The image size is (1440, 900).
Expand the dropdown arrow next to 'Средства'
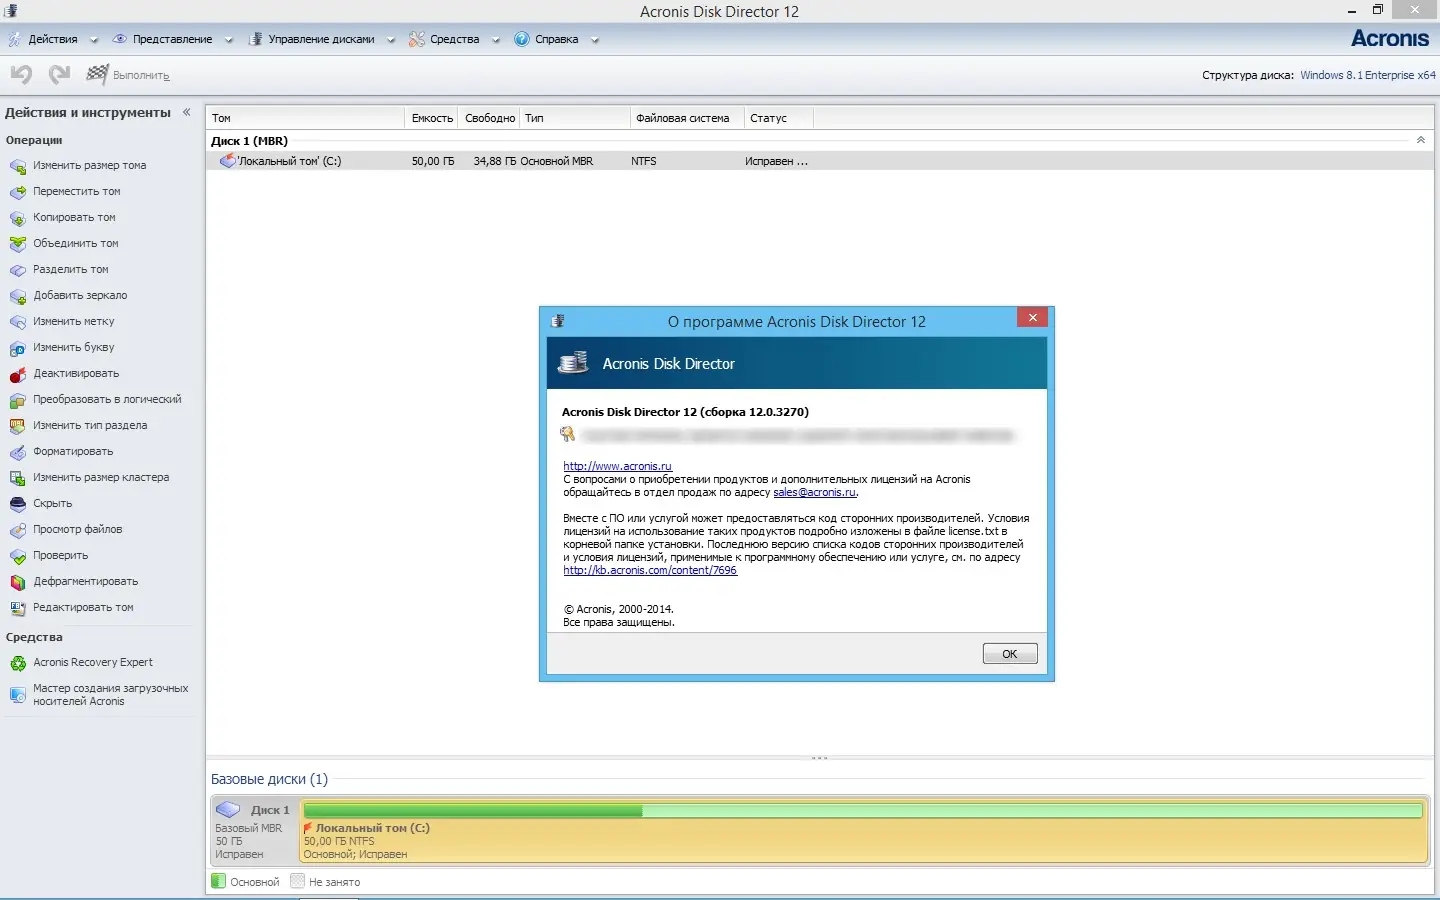click(495, 41)
